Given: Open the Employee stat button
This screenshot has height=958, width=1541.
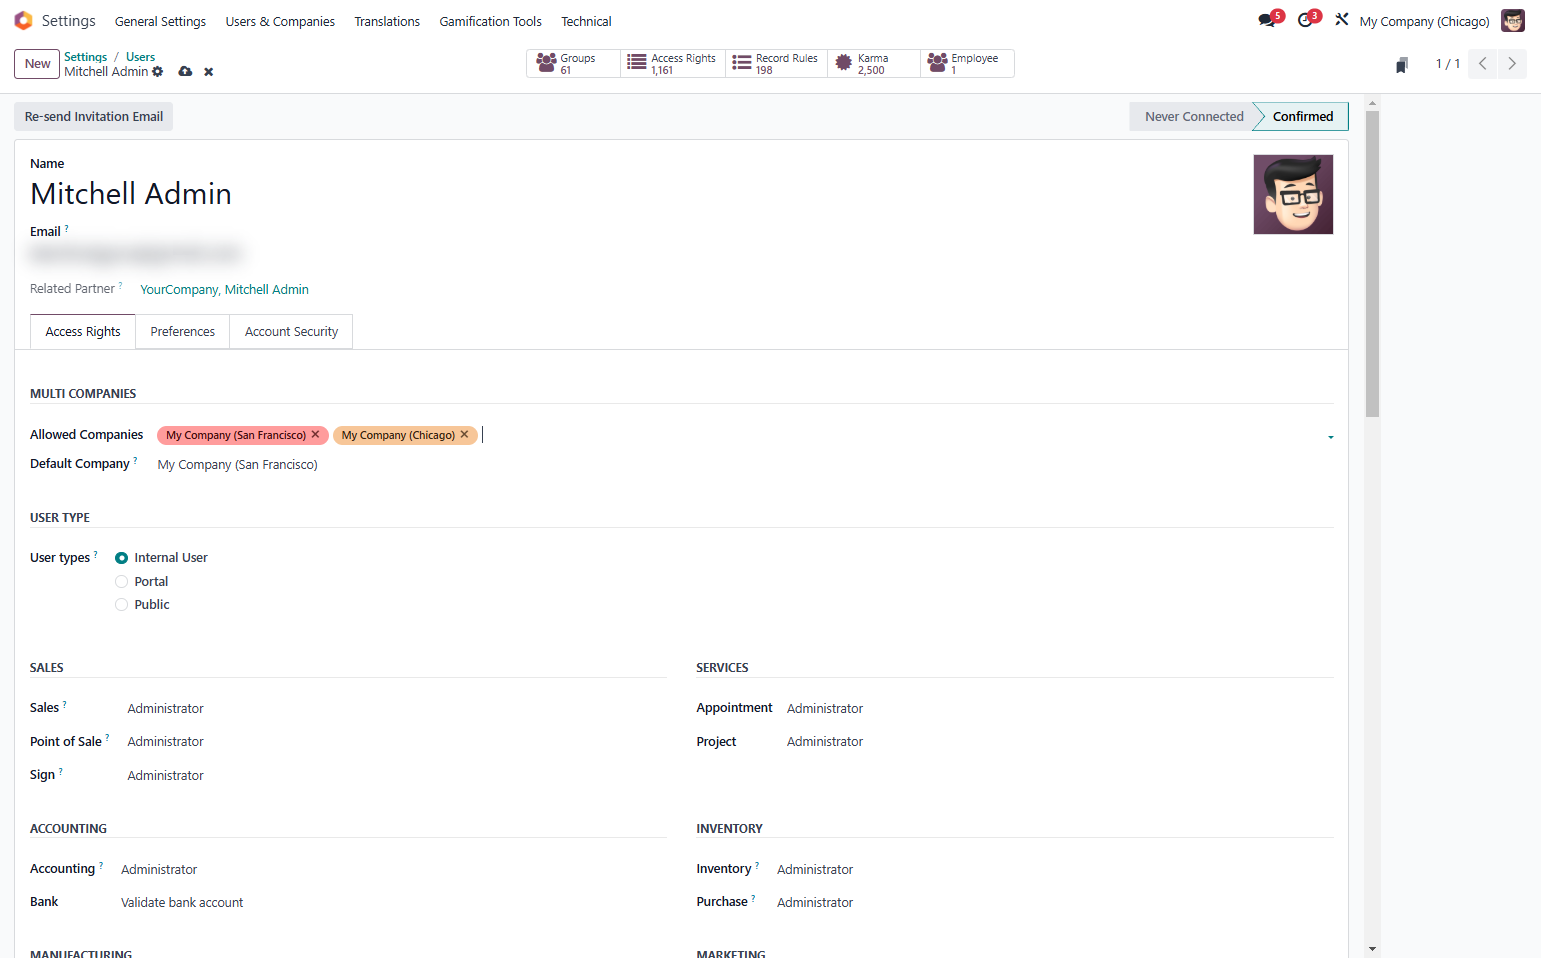Looking at the screenshot, I should coord(967,64).
